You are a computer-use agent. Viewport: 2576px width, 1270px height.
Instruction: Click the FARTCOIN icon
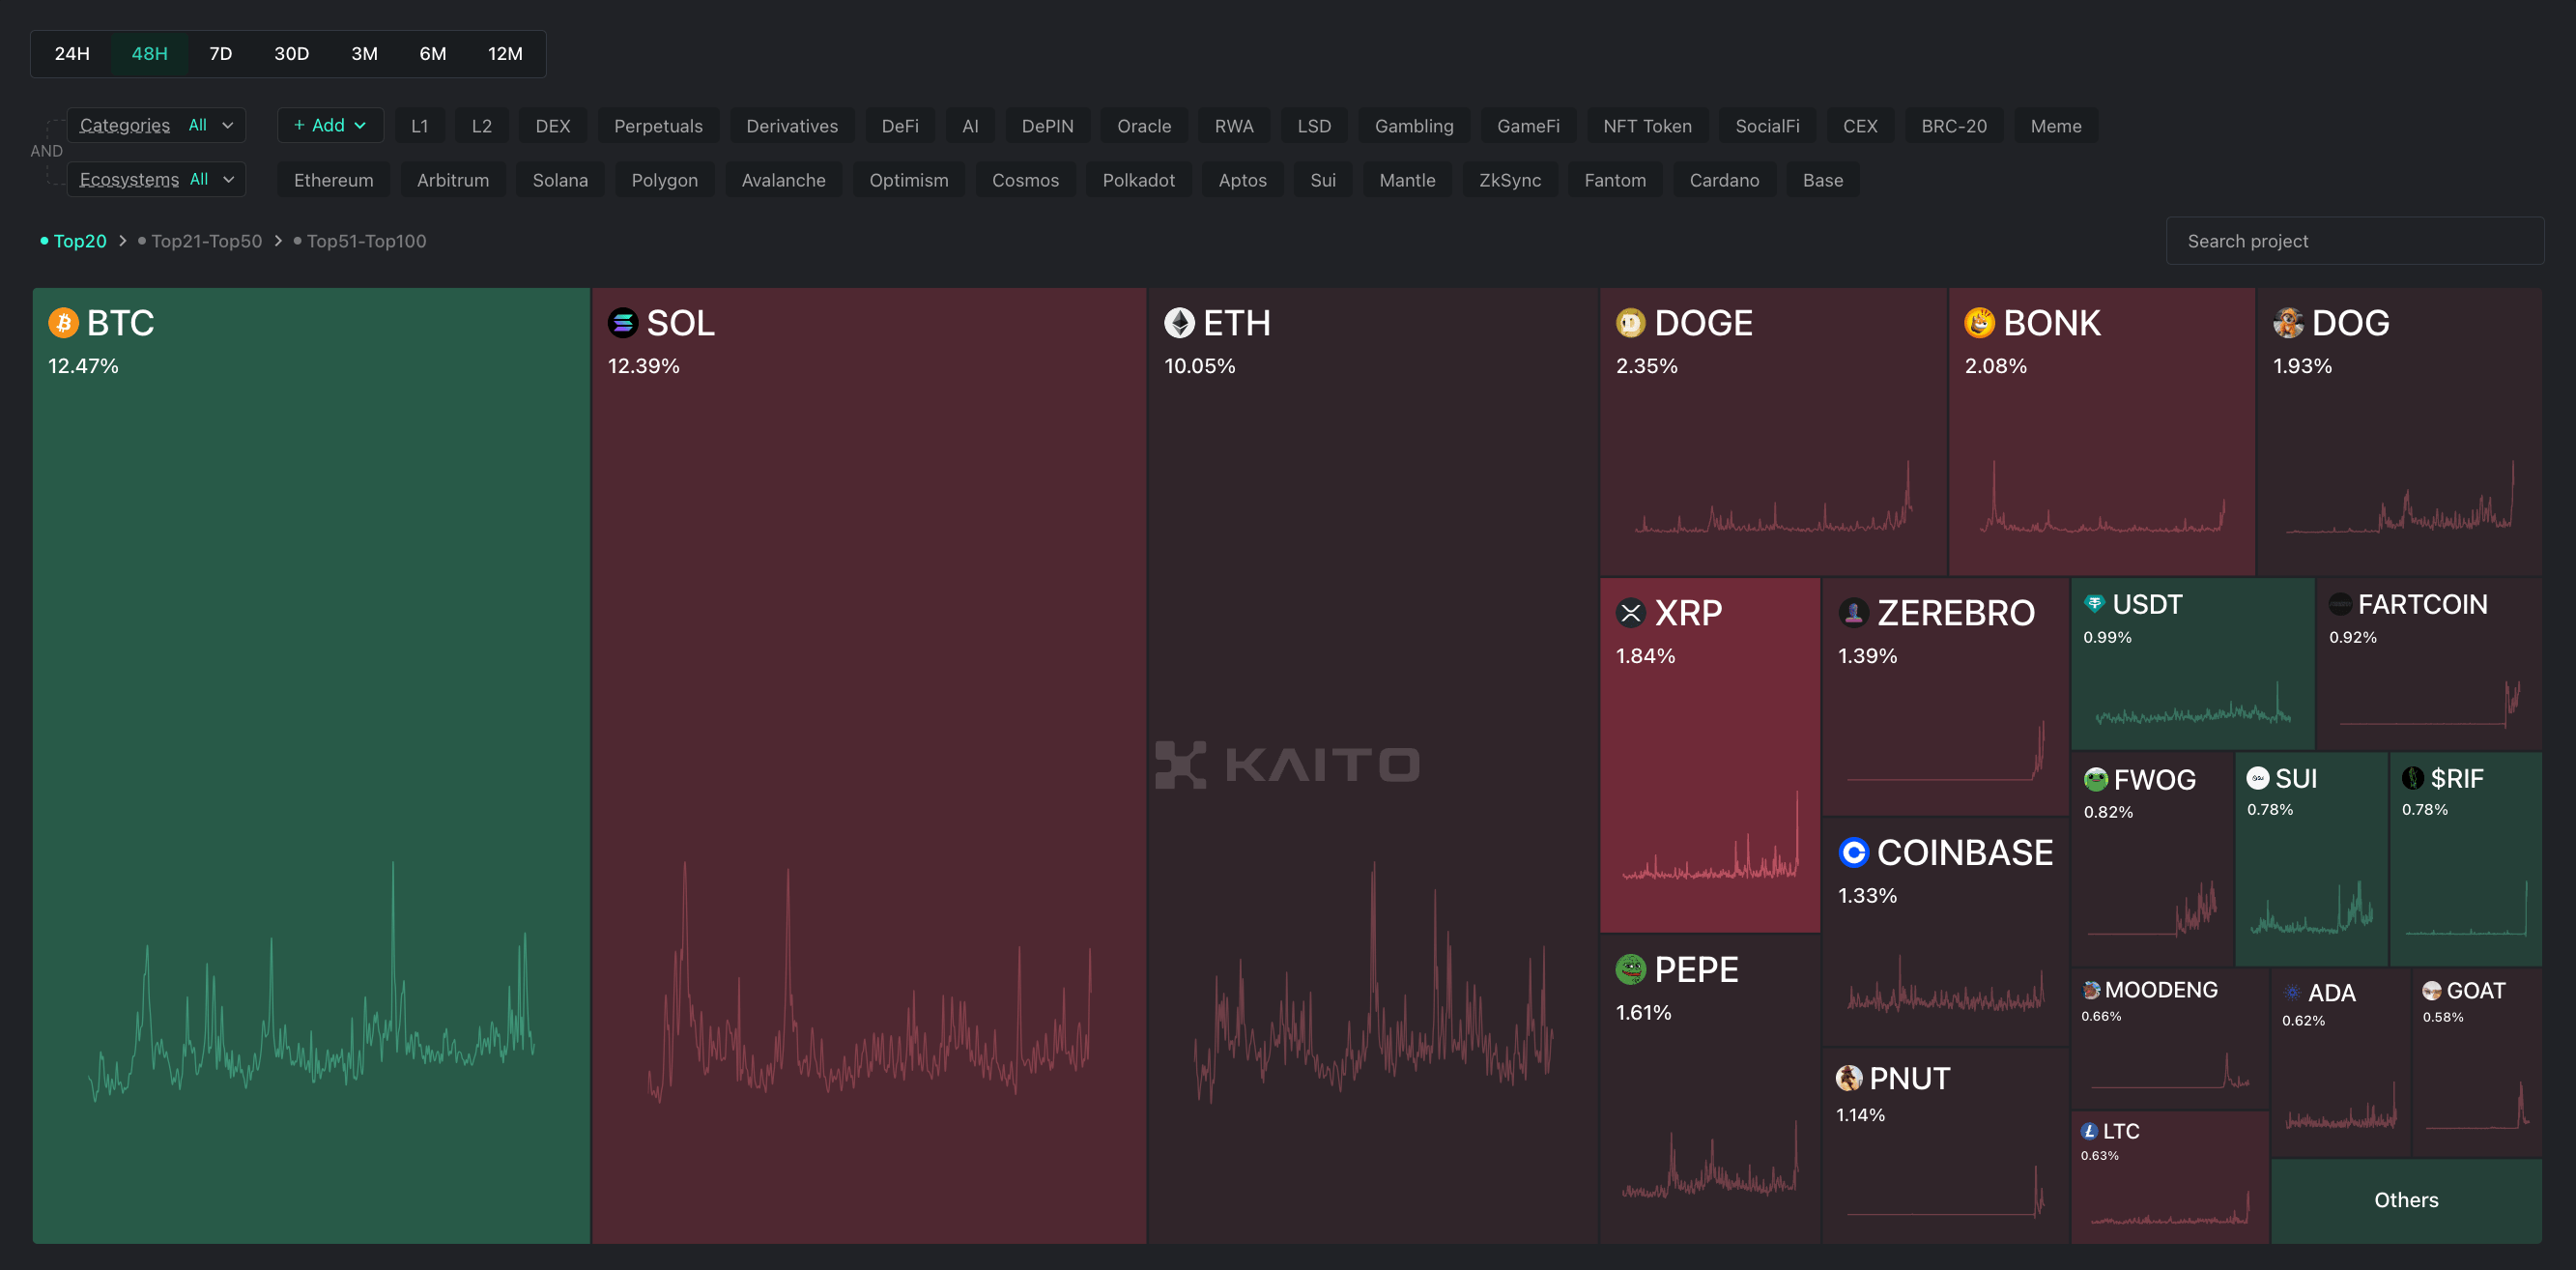click(x=2340, y=604)
